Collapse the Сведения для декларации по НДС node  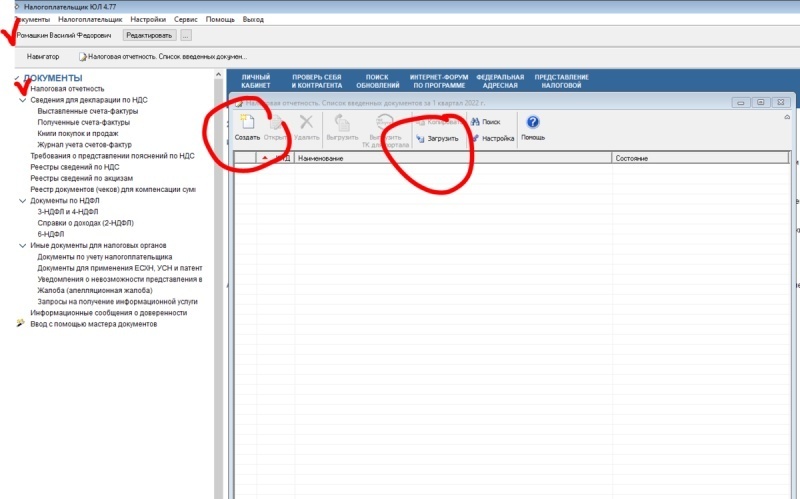coord(22,100)
